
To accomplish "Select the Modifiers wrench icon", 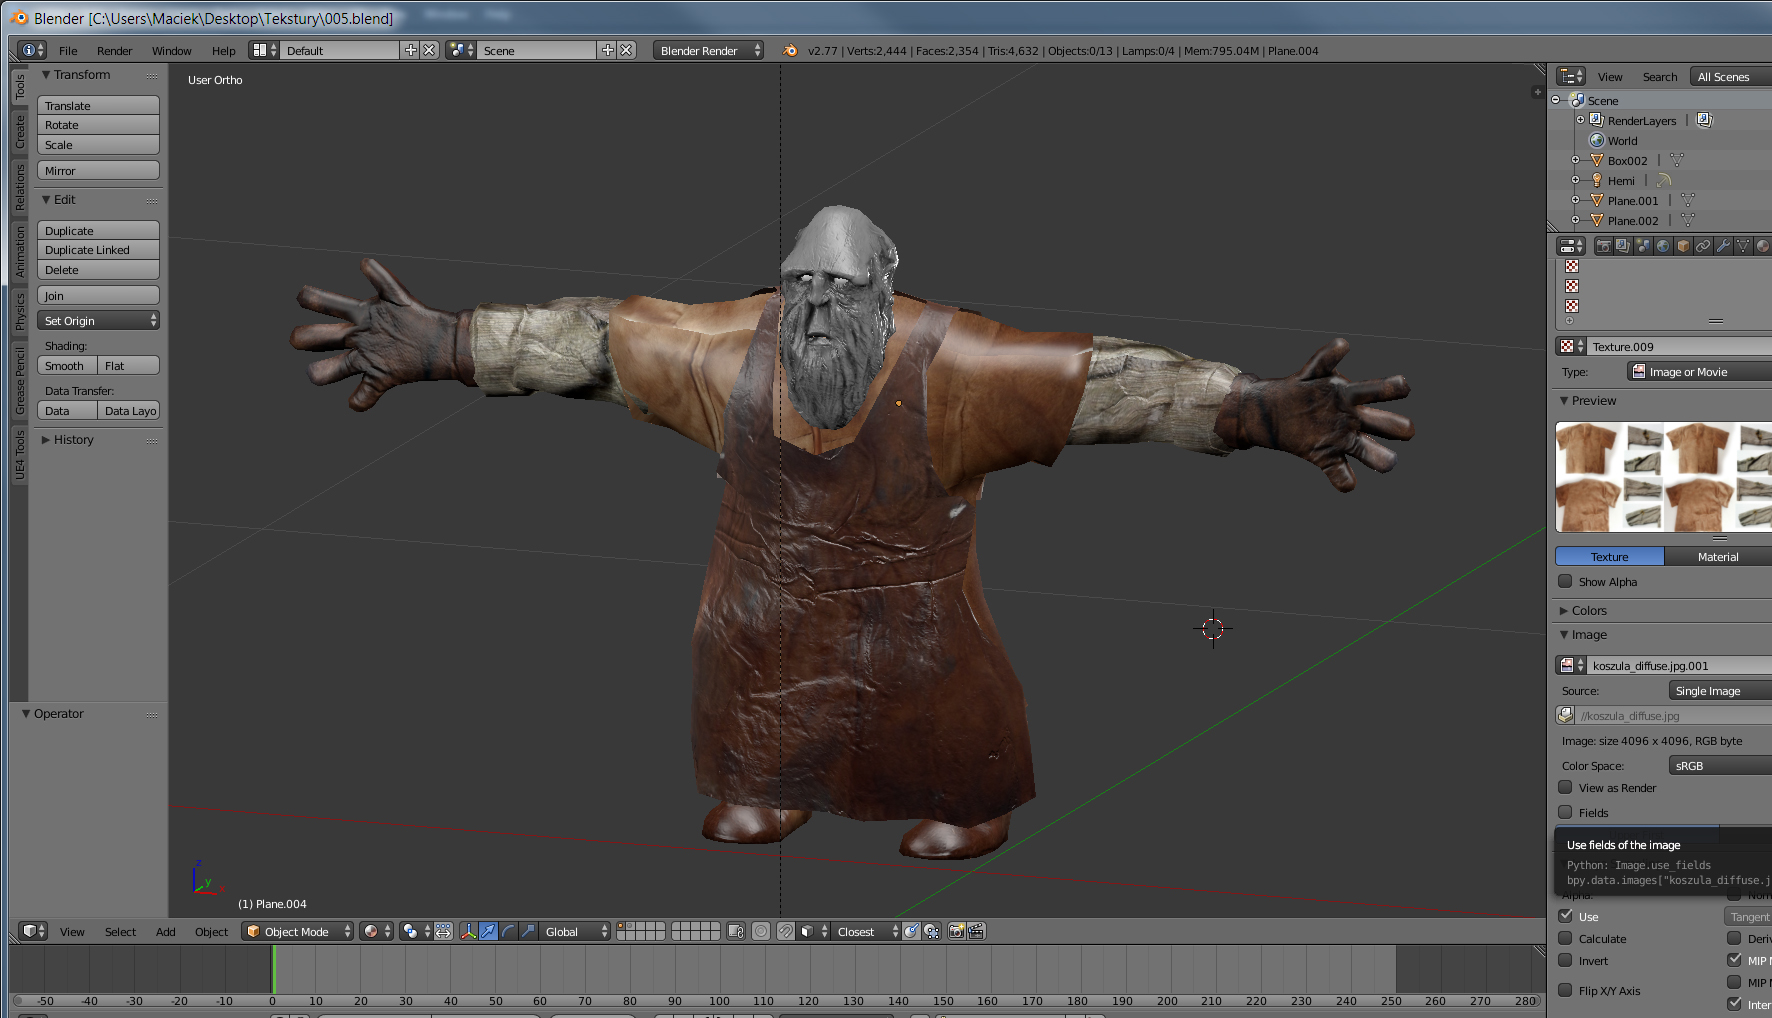I will coord(1723,246).
